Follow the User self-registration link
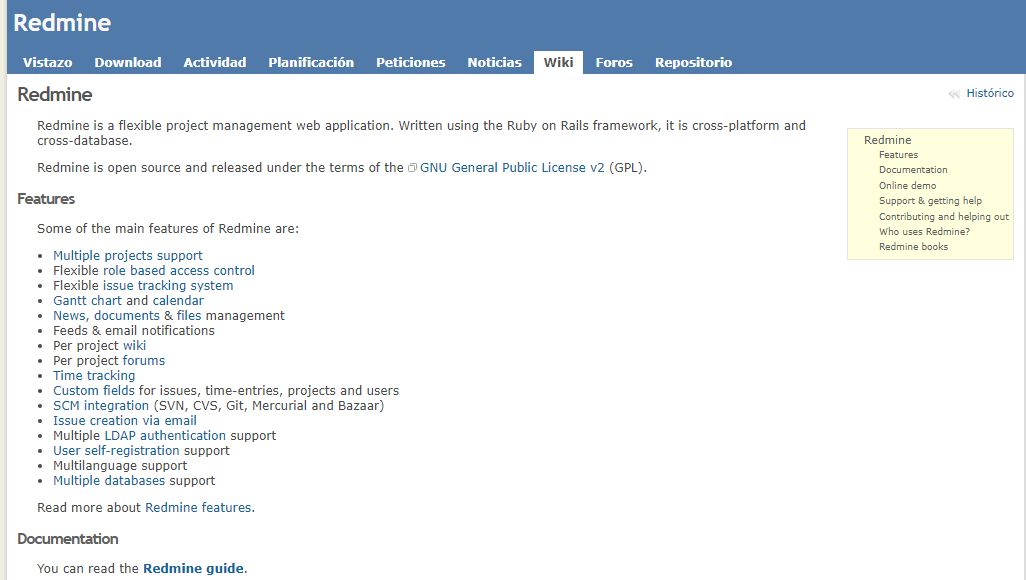This screenshot has width=1026, height=580. 116,451
